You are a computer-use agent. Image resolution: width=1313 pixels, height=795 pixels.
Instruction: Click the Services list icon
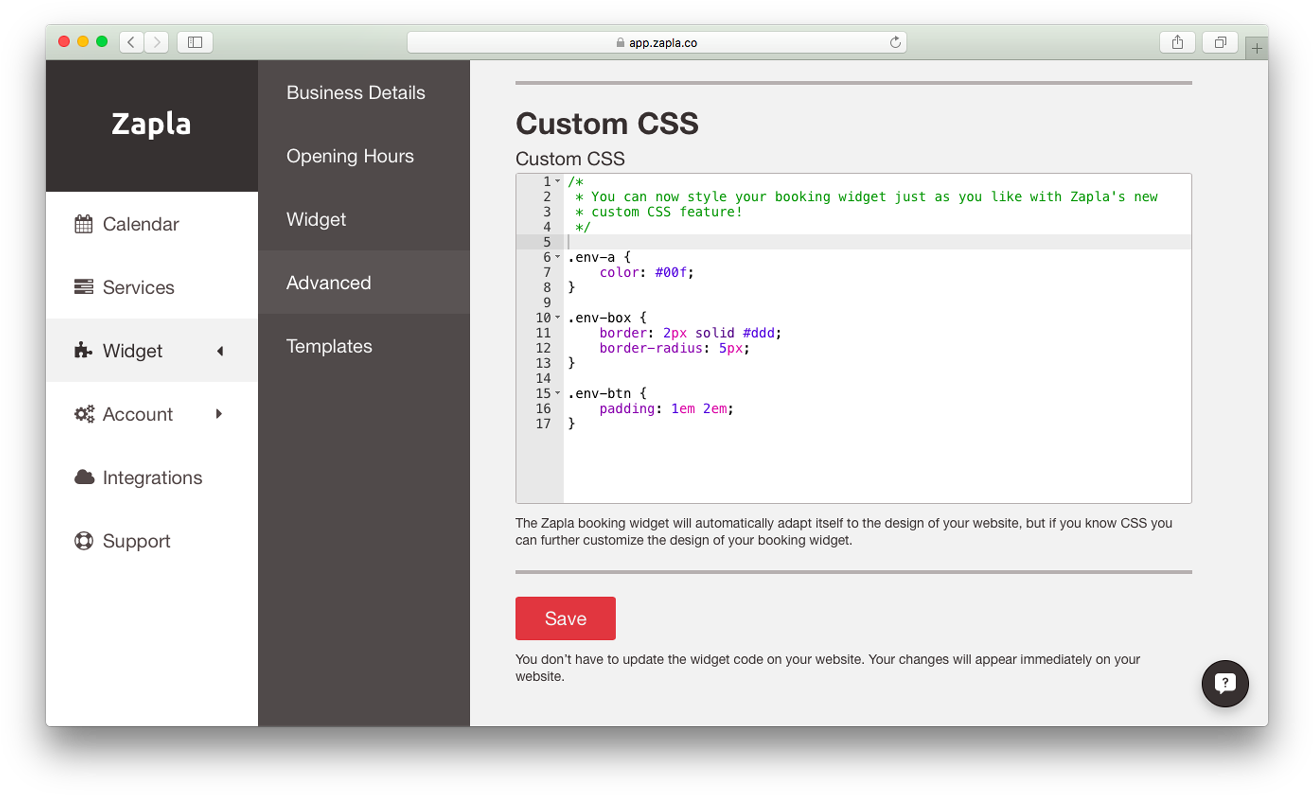tap(84, 287)
